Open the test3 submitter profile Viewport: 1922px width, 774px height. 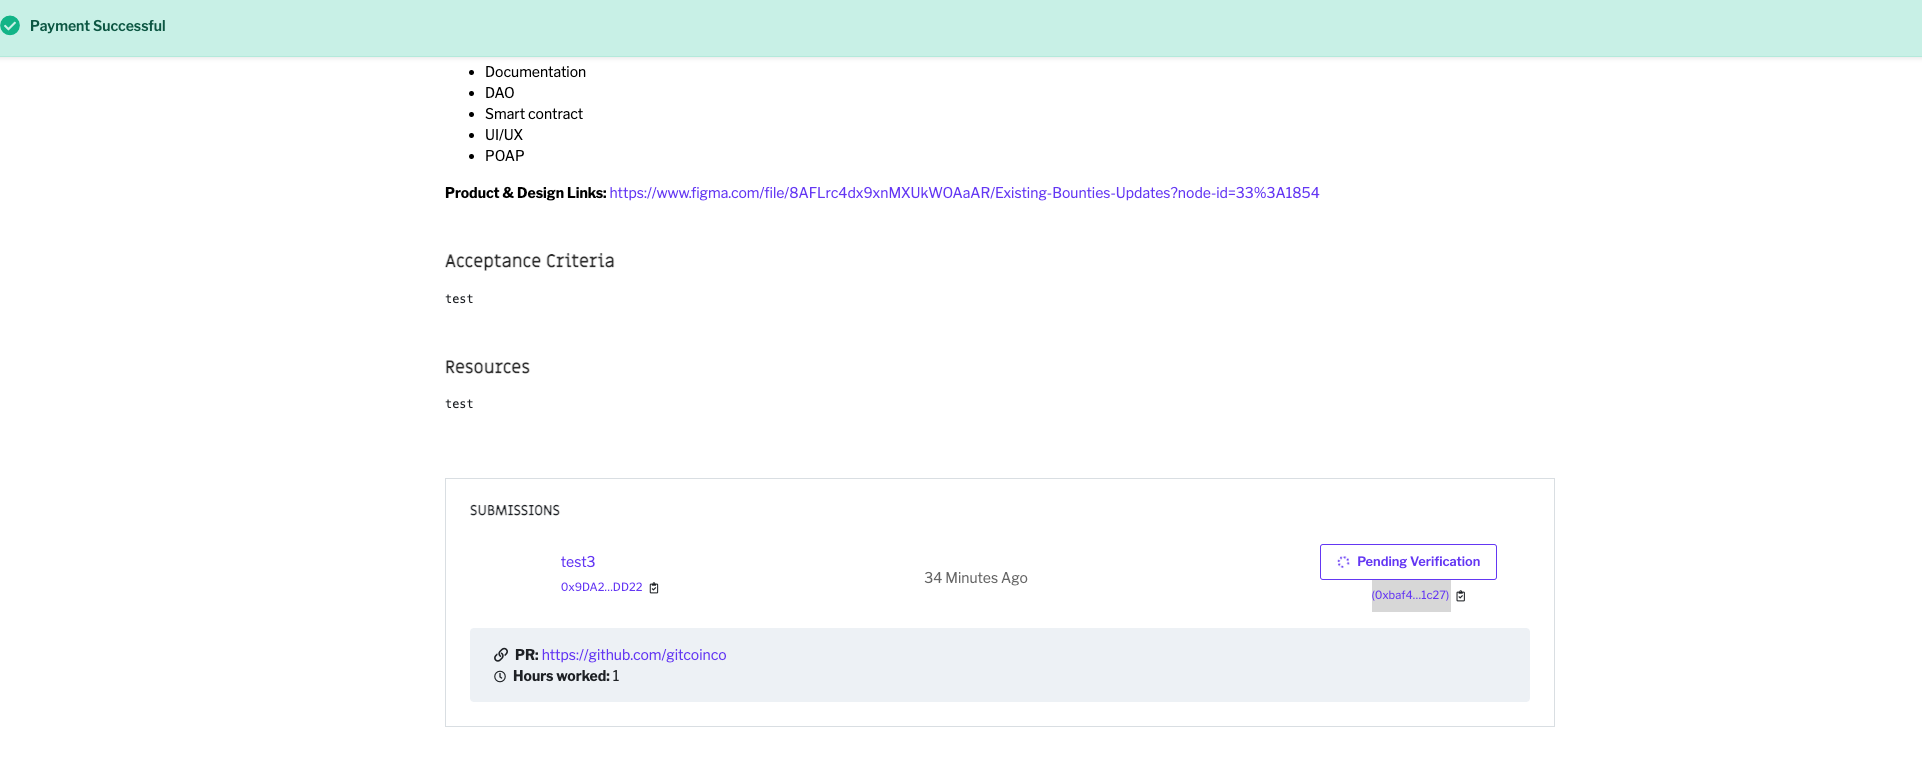click(x=578, y=562)
